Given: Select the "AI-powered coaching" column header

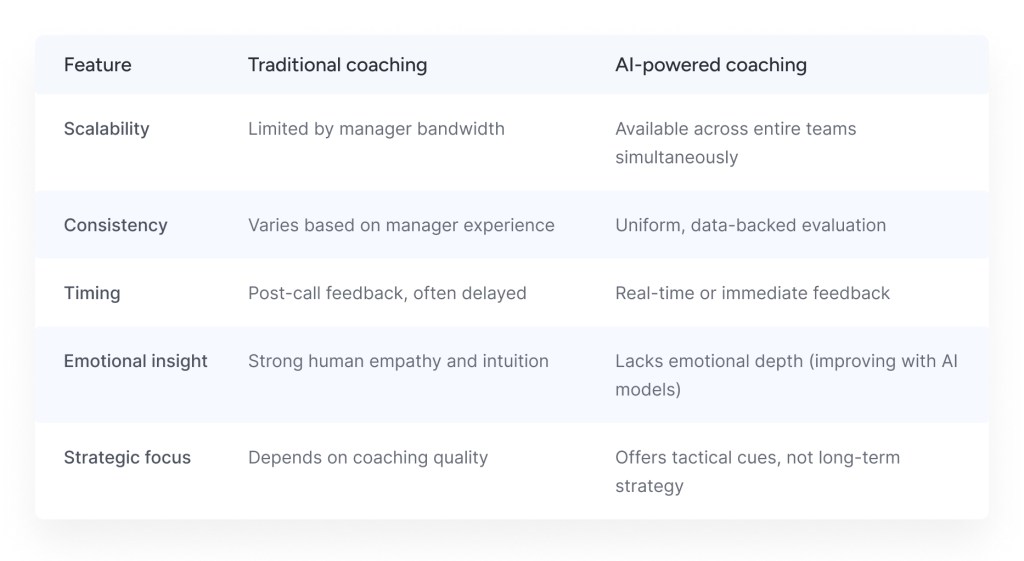Looking at the screenshot, I should click(x=710, y=65).
